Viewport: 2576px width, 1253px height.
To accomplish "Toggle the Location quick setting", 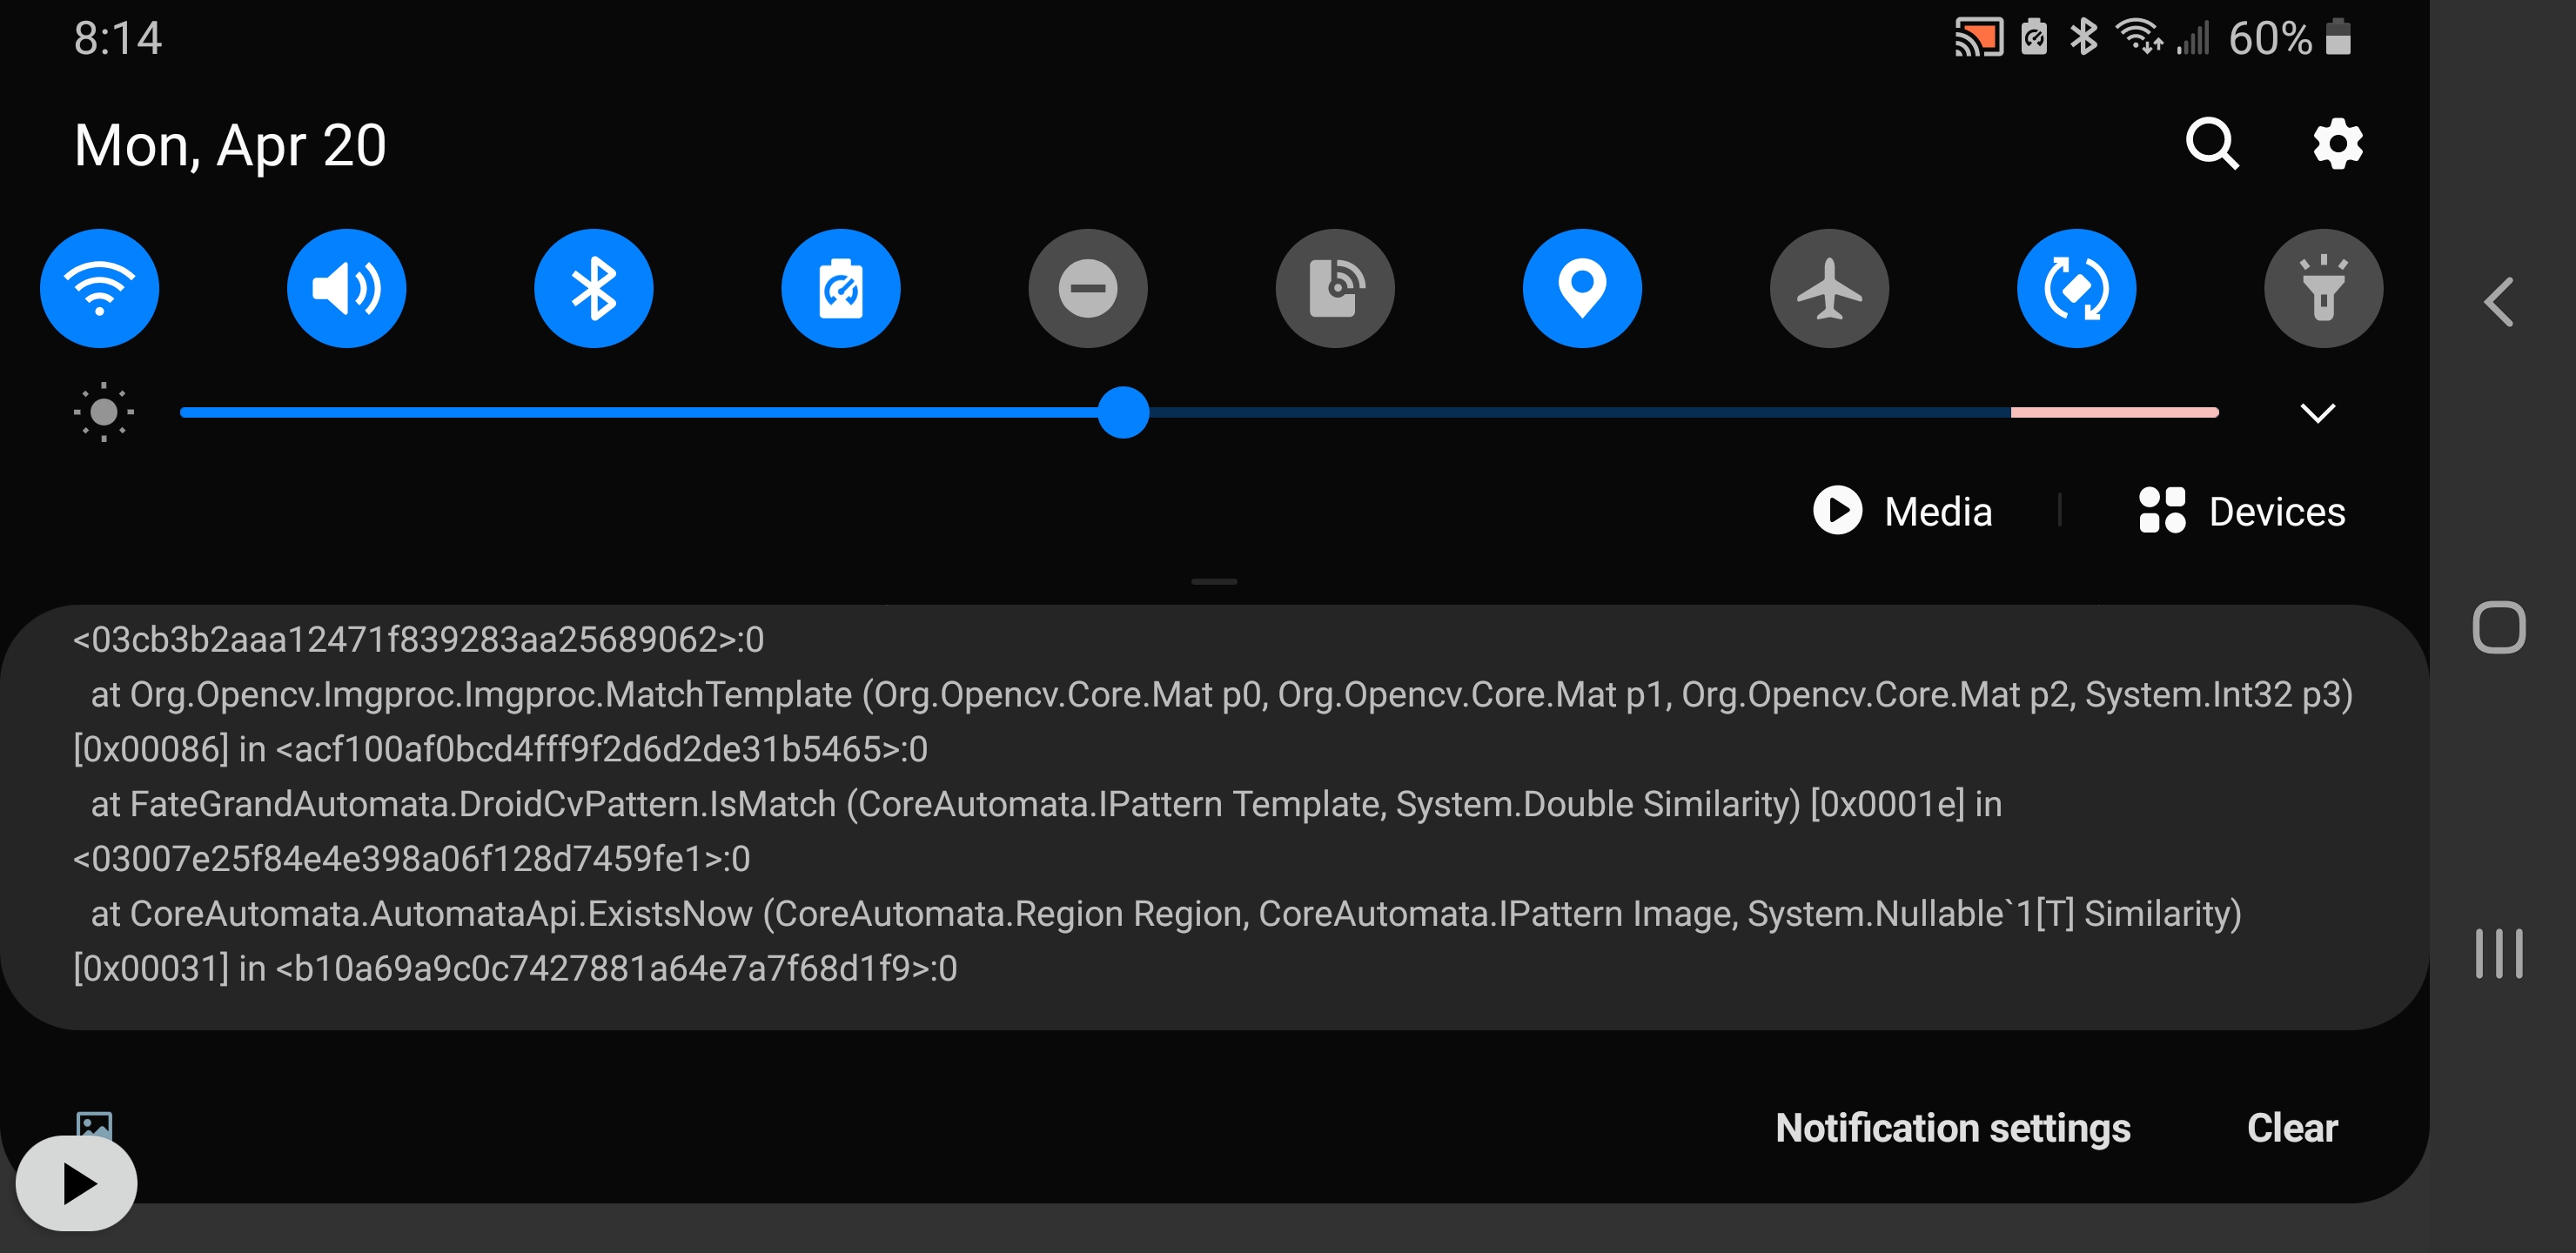I will pyautogui.click(x=1582, y=288).
